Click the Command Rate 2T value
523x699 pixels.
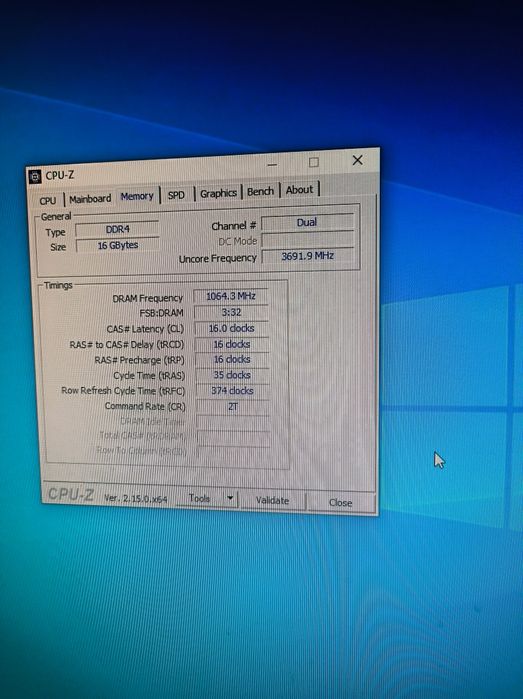pyautogui.click(x=233, y=407)
